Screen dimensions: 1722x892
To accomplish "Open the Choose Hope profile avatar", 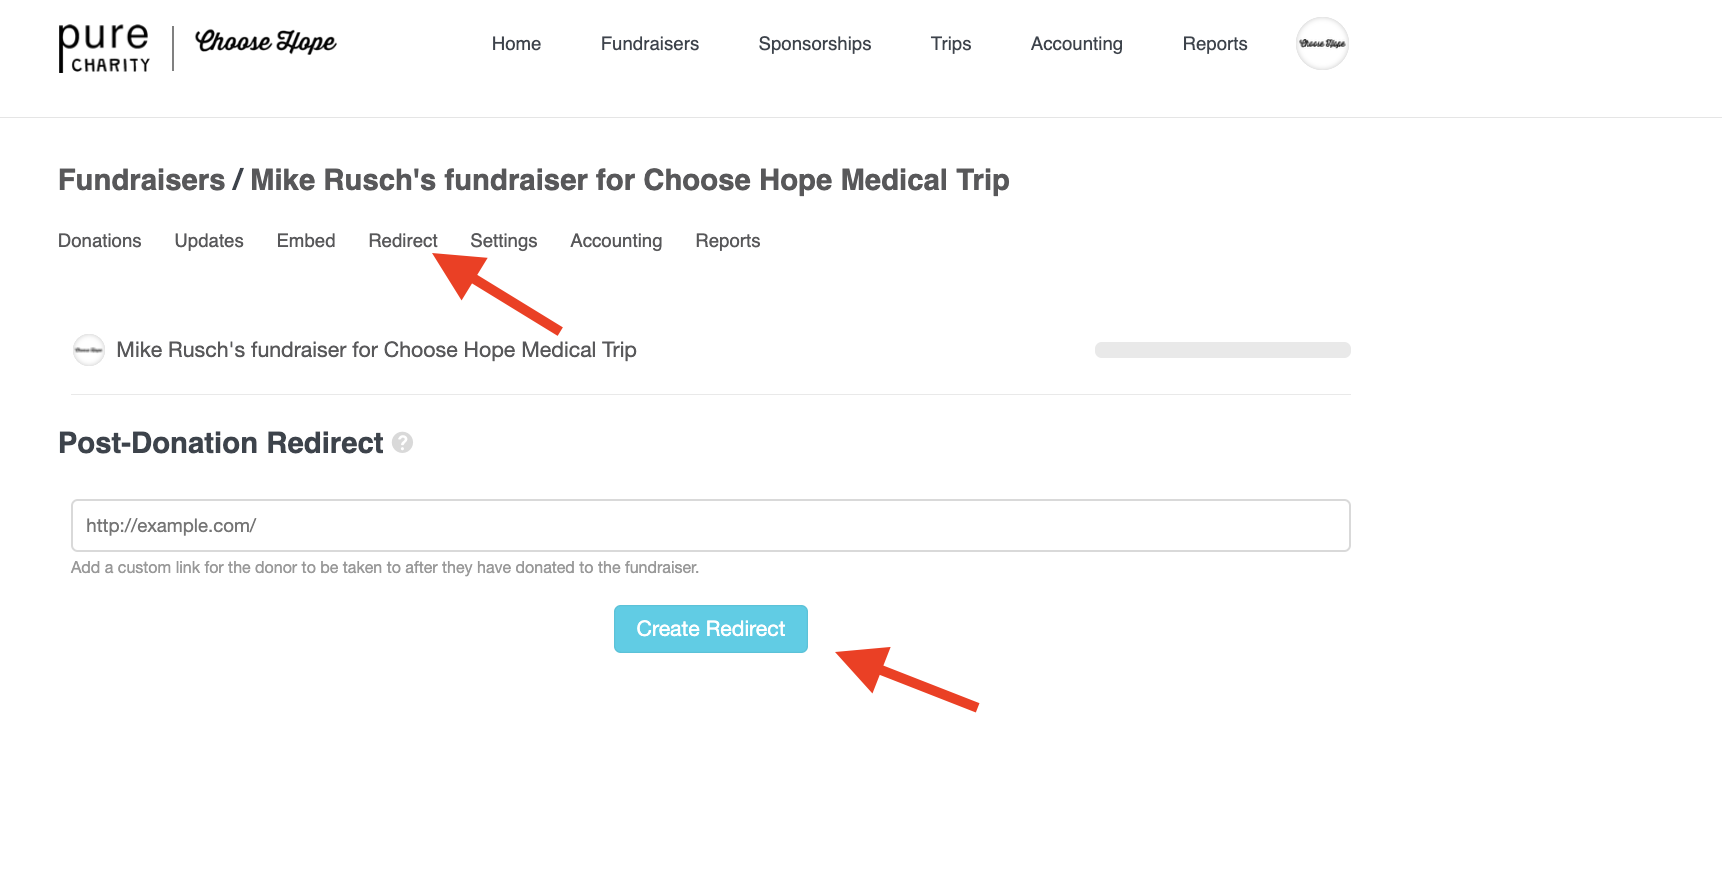I will pos(1322,44).
